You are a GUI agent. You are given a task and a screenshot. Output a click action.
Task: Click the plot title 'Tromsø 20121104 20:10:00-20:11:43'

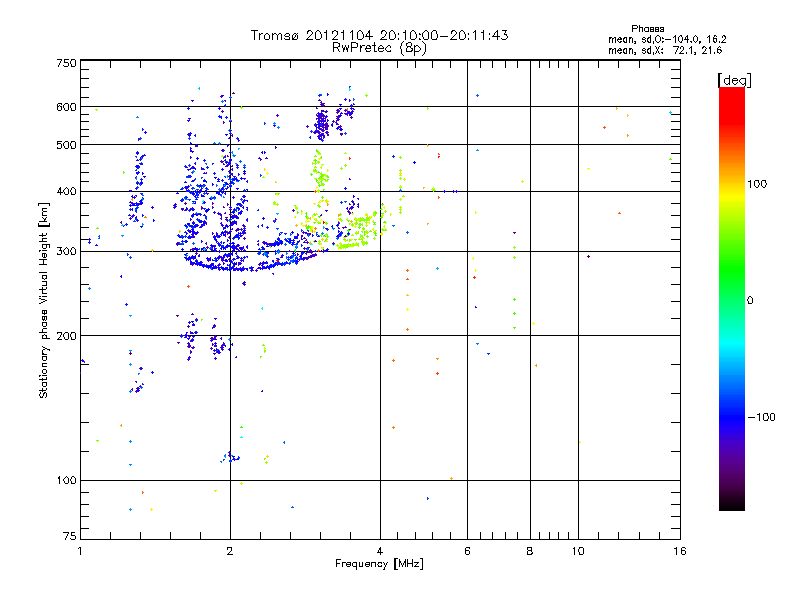click(x=379, y=35)
